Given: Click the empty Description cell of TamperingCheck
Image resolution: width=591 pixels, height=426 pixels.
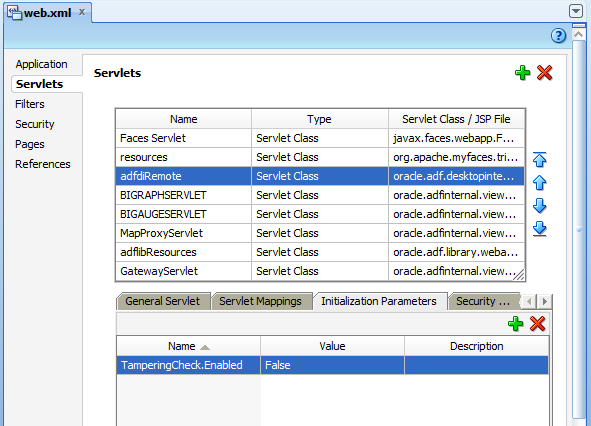Looking at the screenshot, I should tap(476, 365).
